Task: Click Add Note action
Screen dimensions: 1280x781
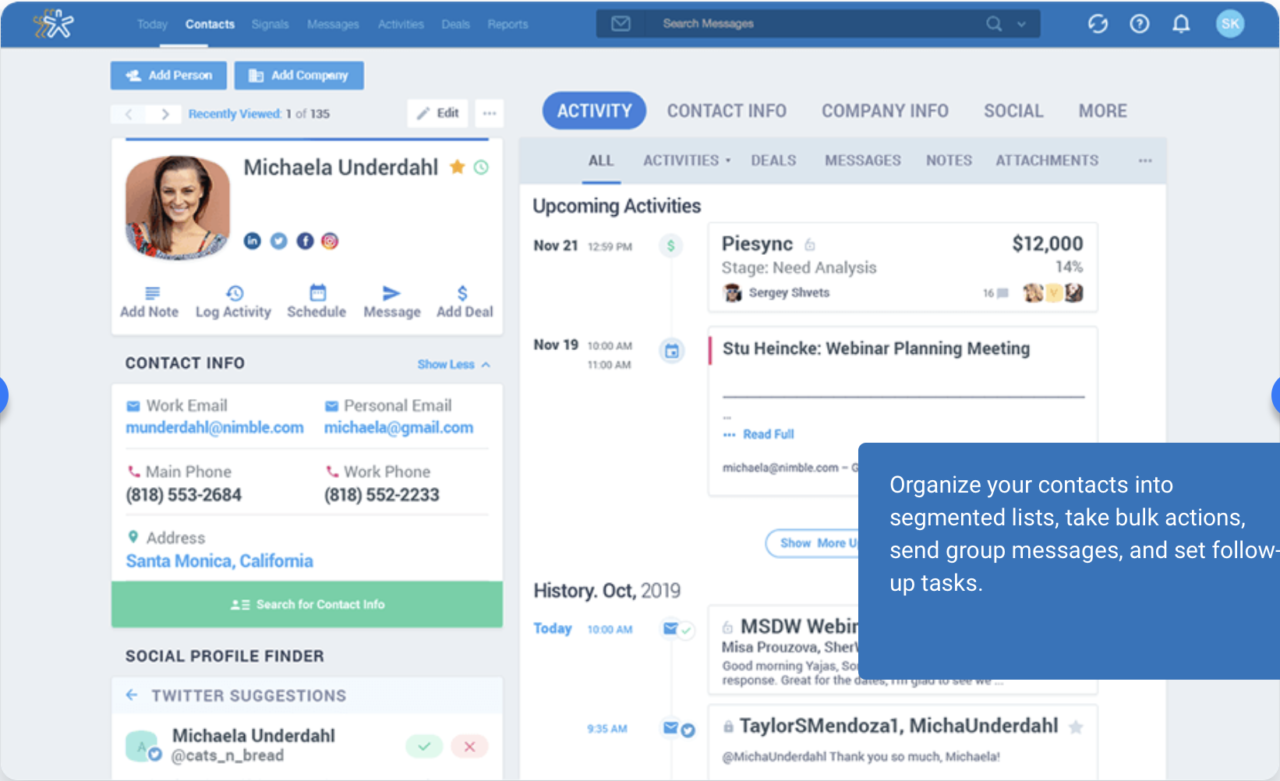Action: [149, 302]
